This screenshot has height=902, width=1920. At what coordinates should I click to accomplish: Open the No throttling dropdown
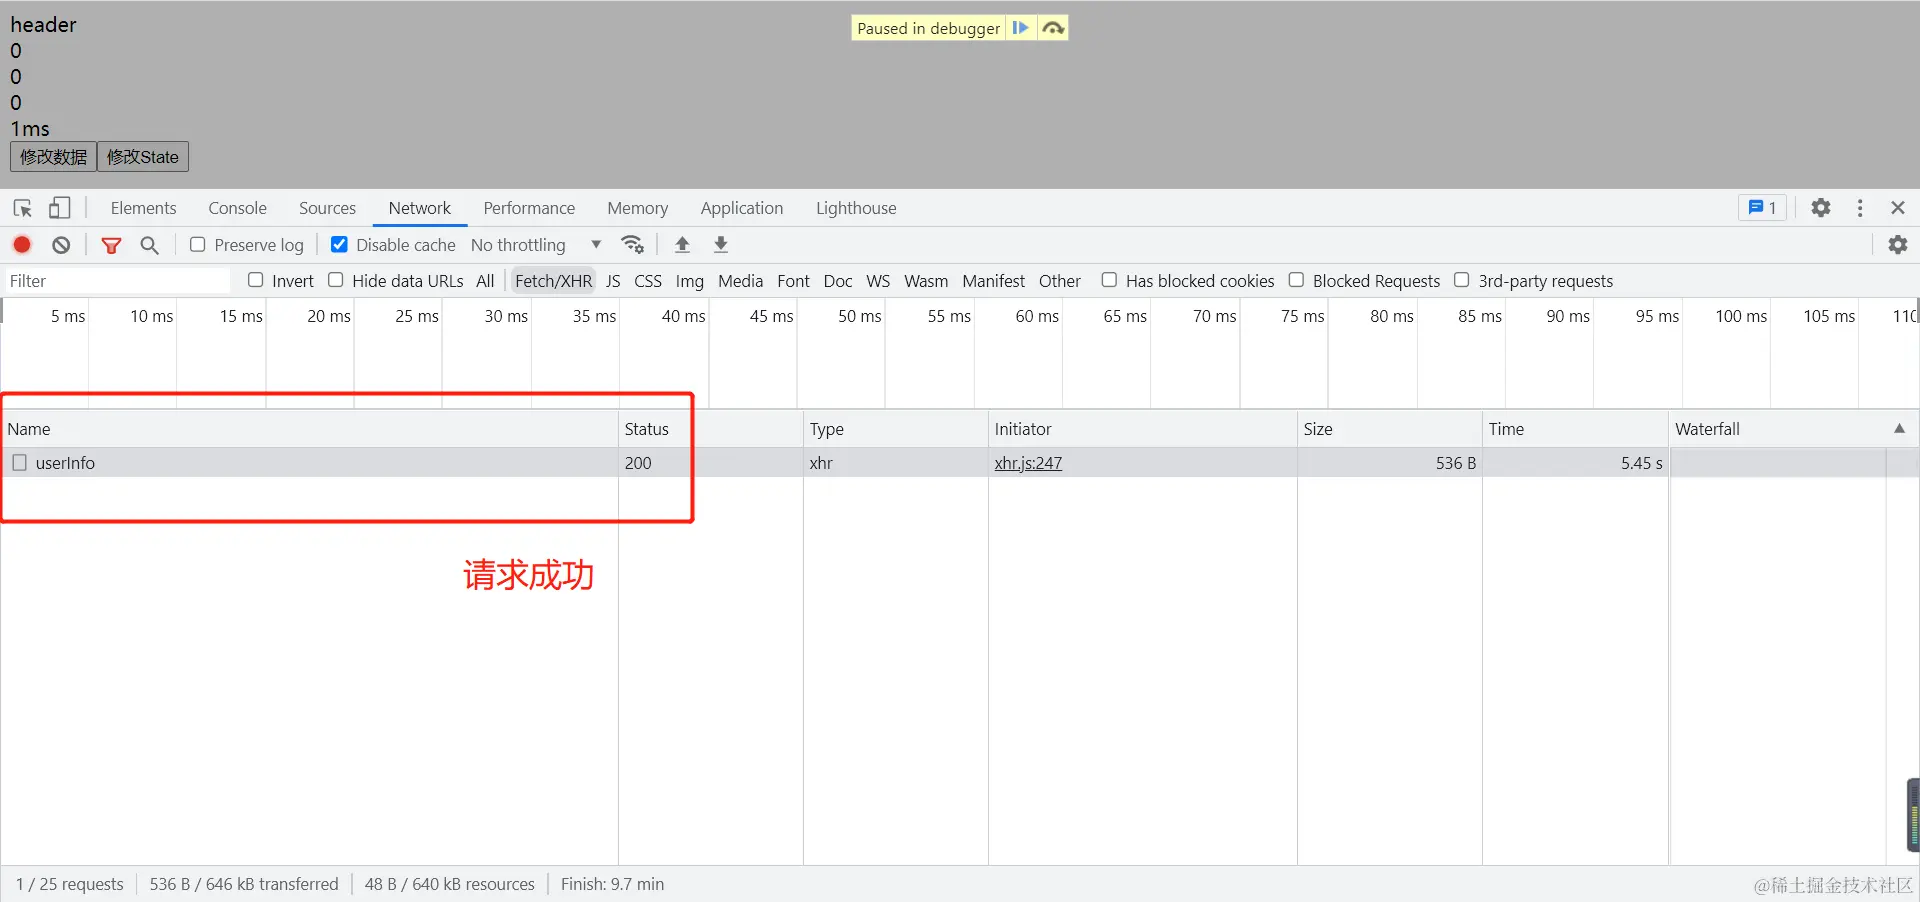(536, 245)
